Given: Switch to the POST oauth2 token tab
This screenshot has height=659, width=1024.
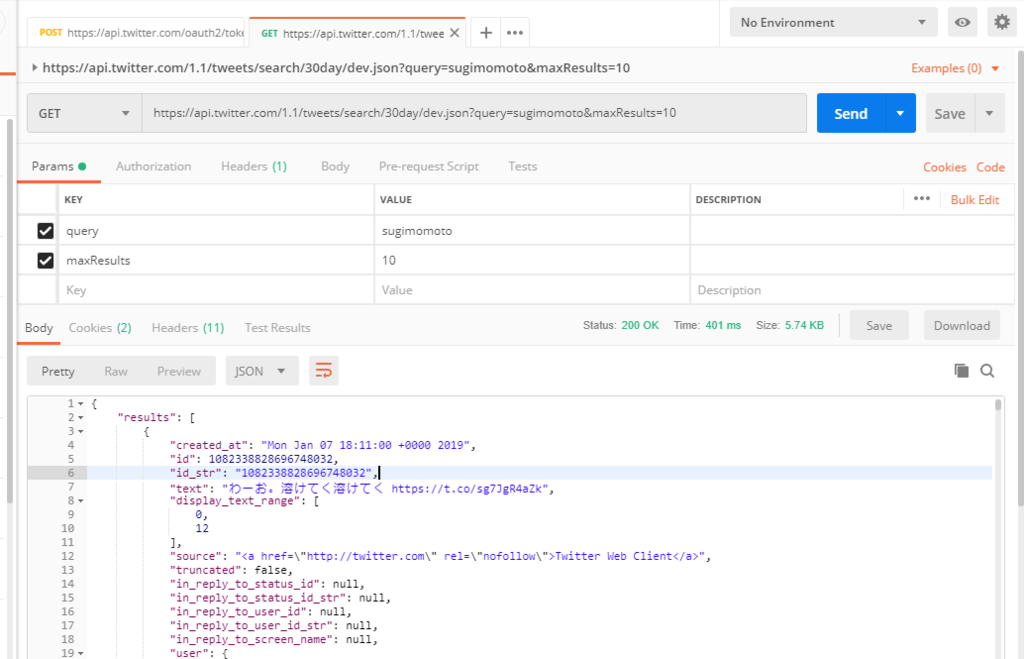Looking at the screenshot, I should (x=136, y=33).
